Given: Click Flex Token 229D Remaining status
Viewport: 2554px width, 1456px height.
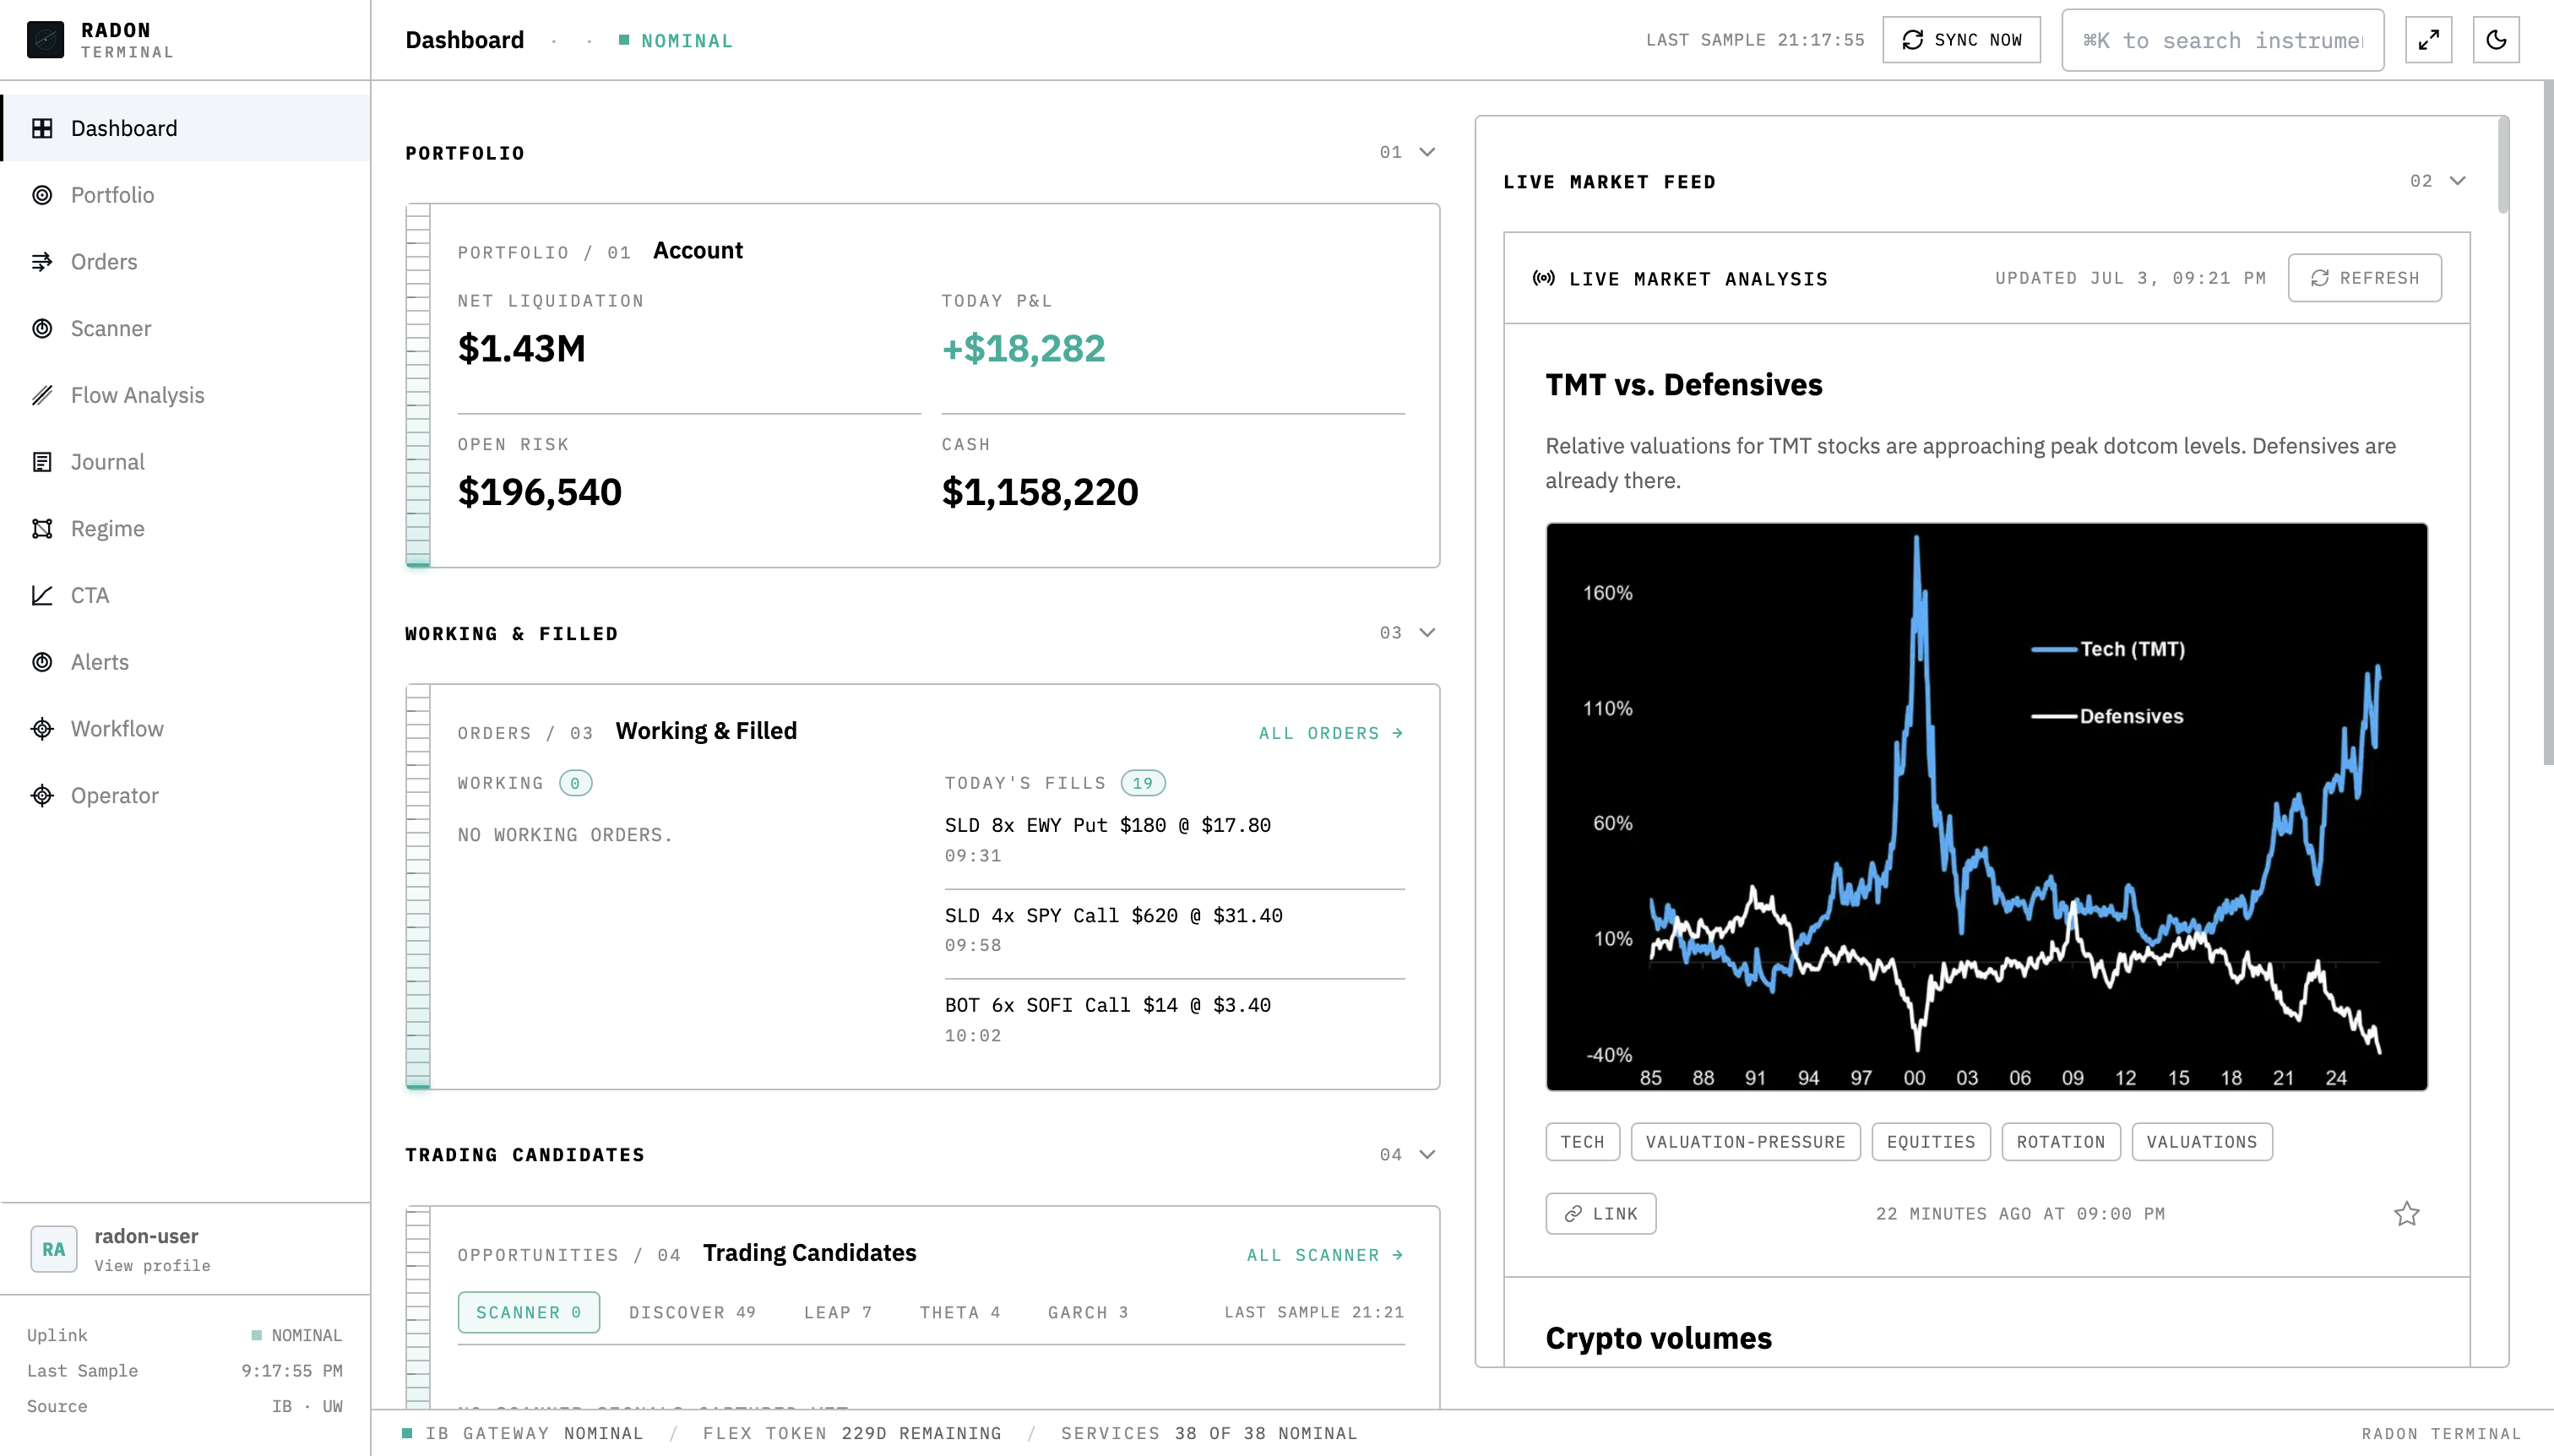Looking at the screenshot, I should [852, 1433].
